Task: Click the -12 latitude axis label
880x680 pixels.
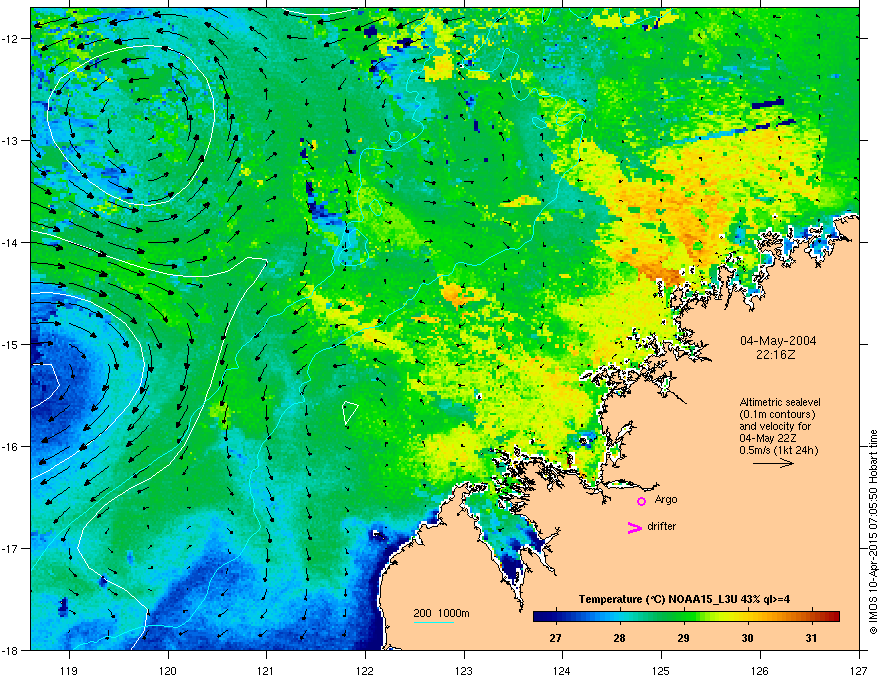Action: (10, 39)
